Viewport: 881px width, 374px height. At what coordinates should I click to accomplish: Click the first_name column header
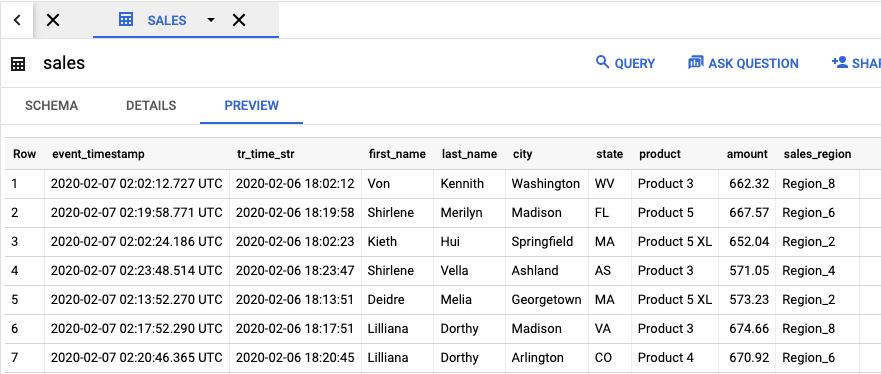coord(397,154)
